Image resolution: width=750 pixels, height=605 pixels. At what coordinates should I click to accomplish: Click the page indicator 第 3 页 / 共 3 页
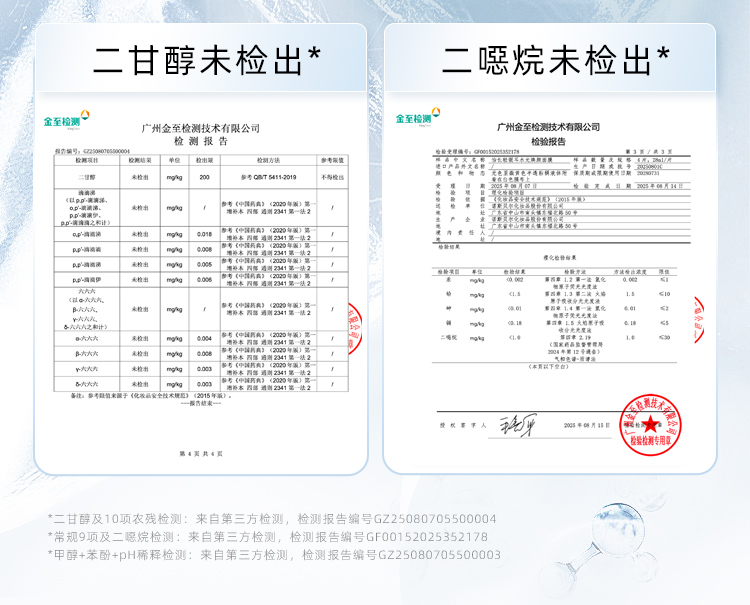649,152
